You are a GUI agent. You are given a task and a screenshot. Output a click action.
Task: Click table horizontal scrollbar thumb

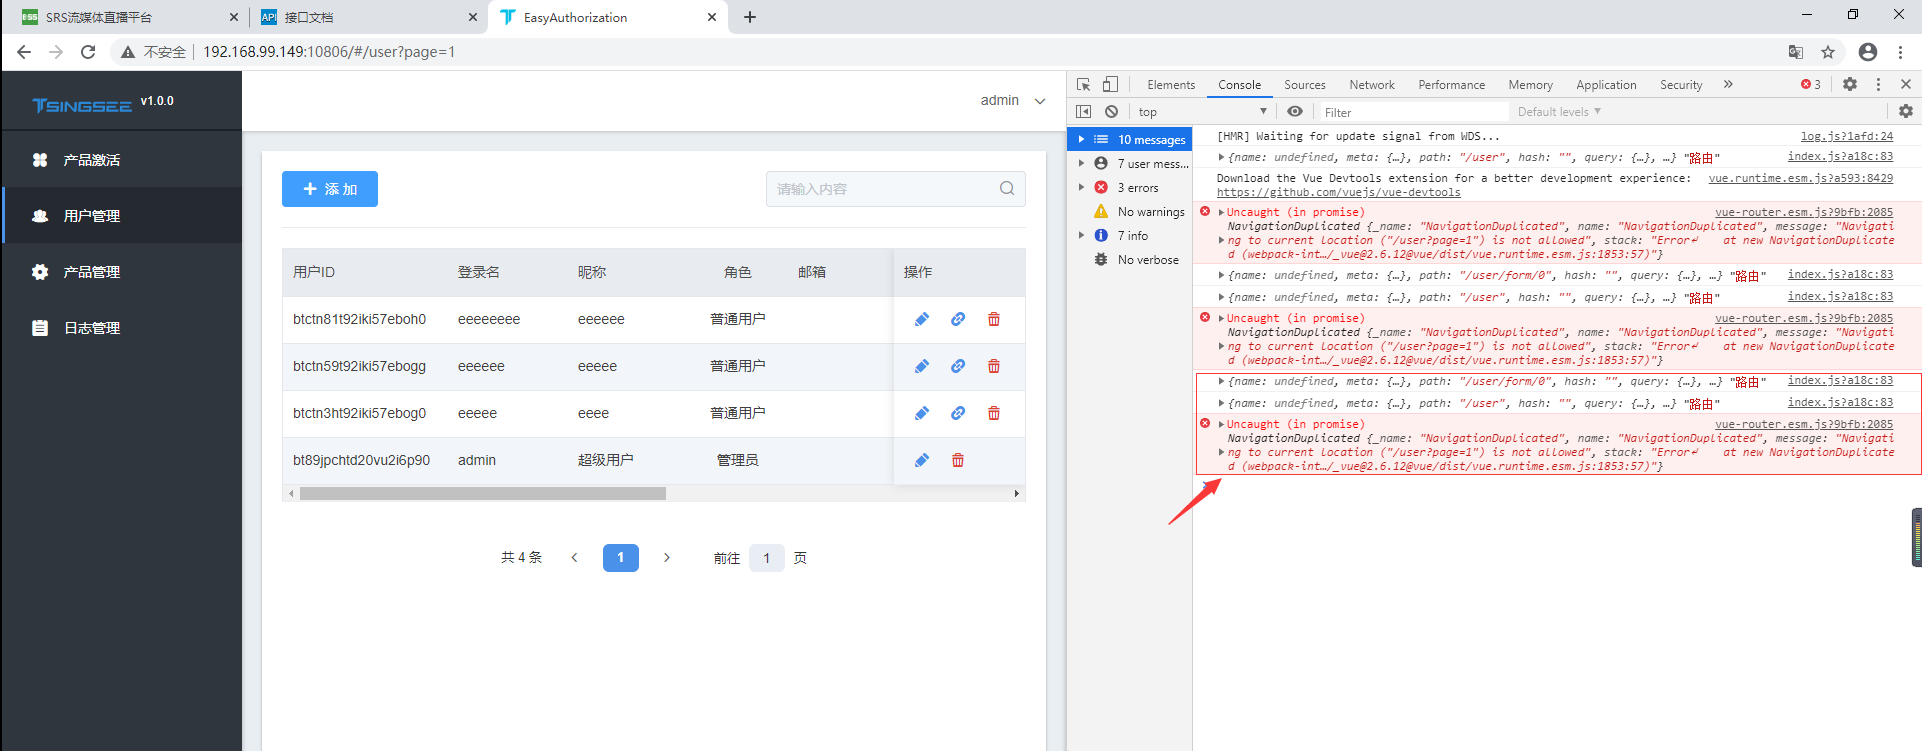[x=483, y=493]
